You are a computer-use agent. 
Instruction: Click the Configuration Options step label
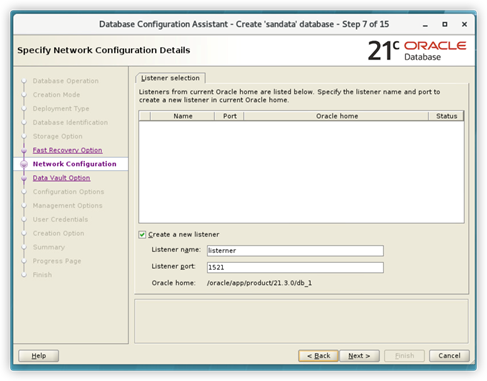[x=68, y=192]
